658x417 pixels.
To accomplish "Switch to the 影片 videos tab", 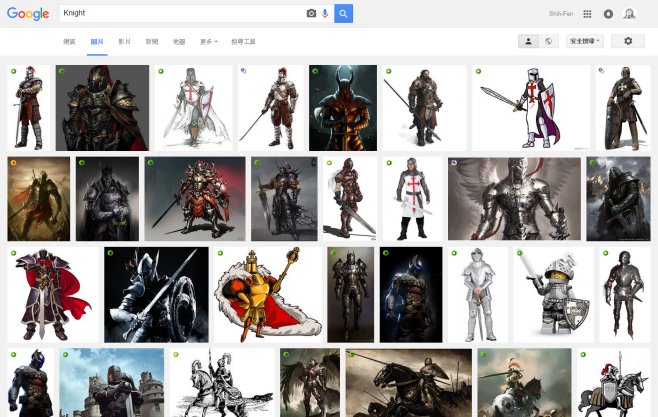I will click(124, 42).
